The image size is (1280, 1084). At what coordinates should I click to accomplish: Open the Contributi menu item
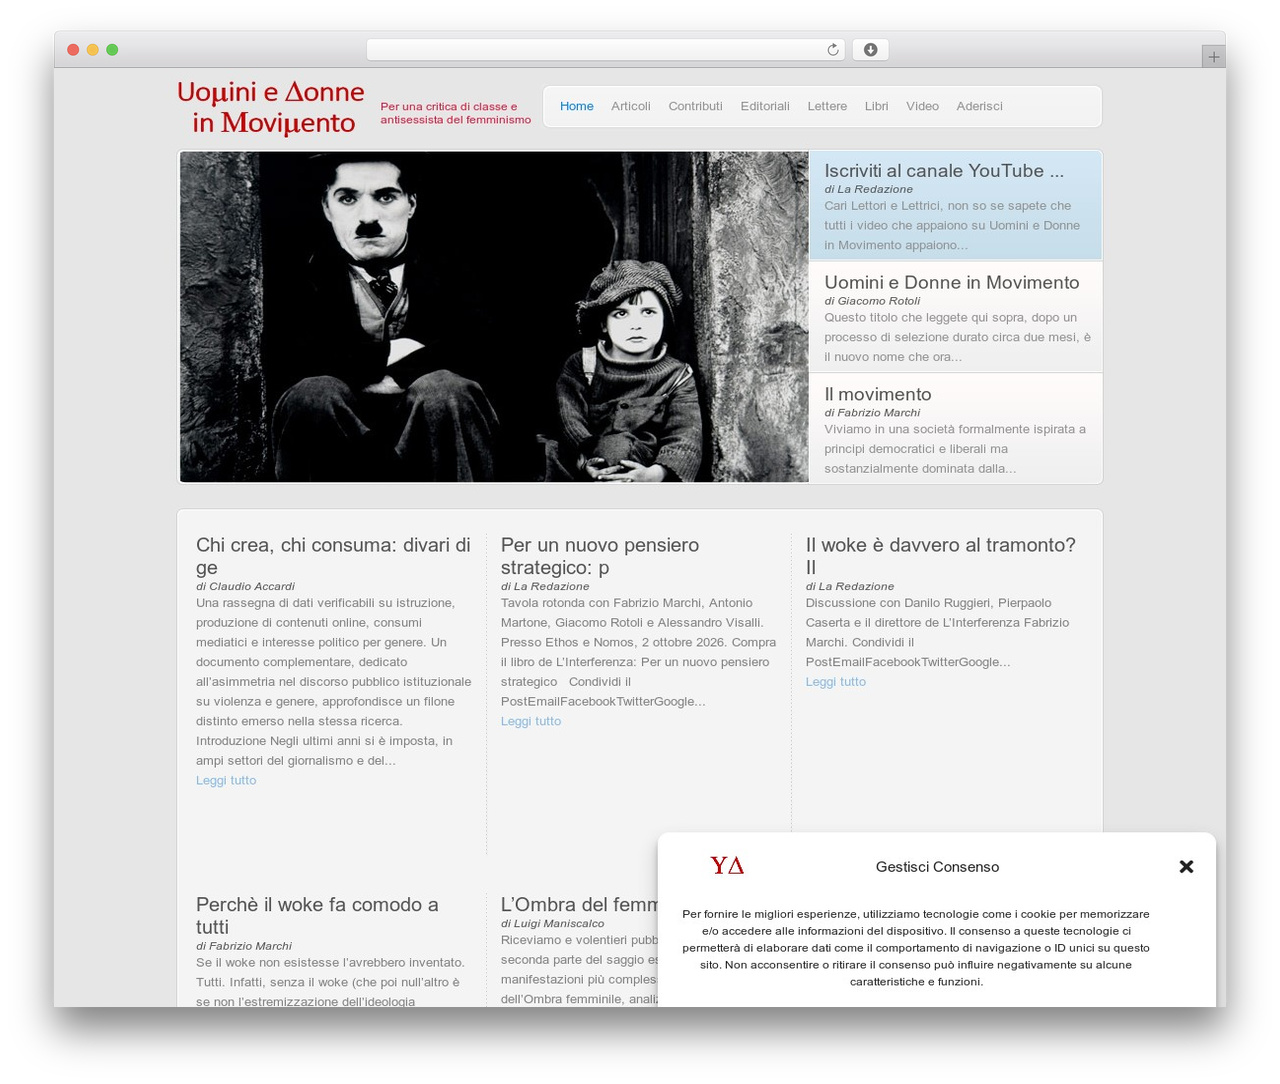pyautogui.click(x=695, y=106)
